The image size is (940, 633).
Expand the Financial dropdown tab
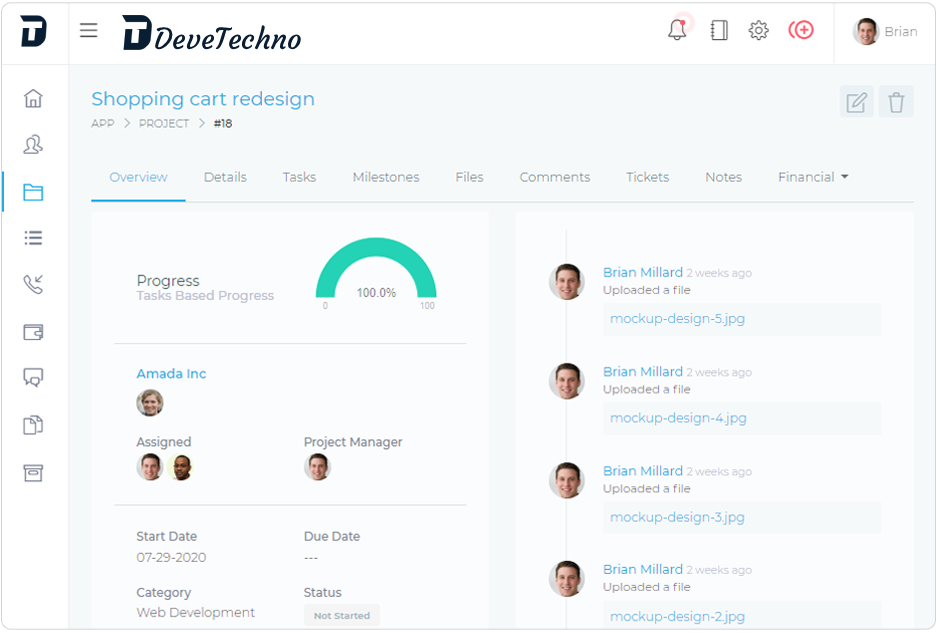813,177
